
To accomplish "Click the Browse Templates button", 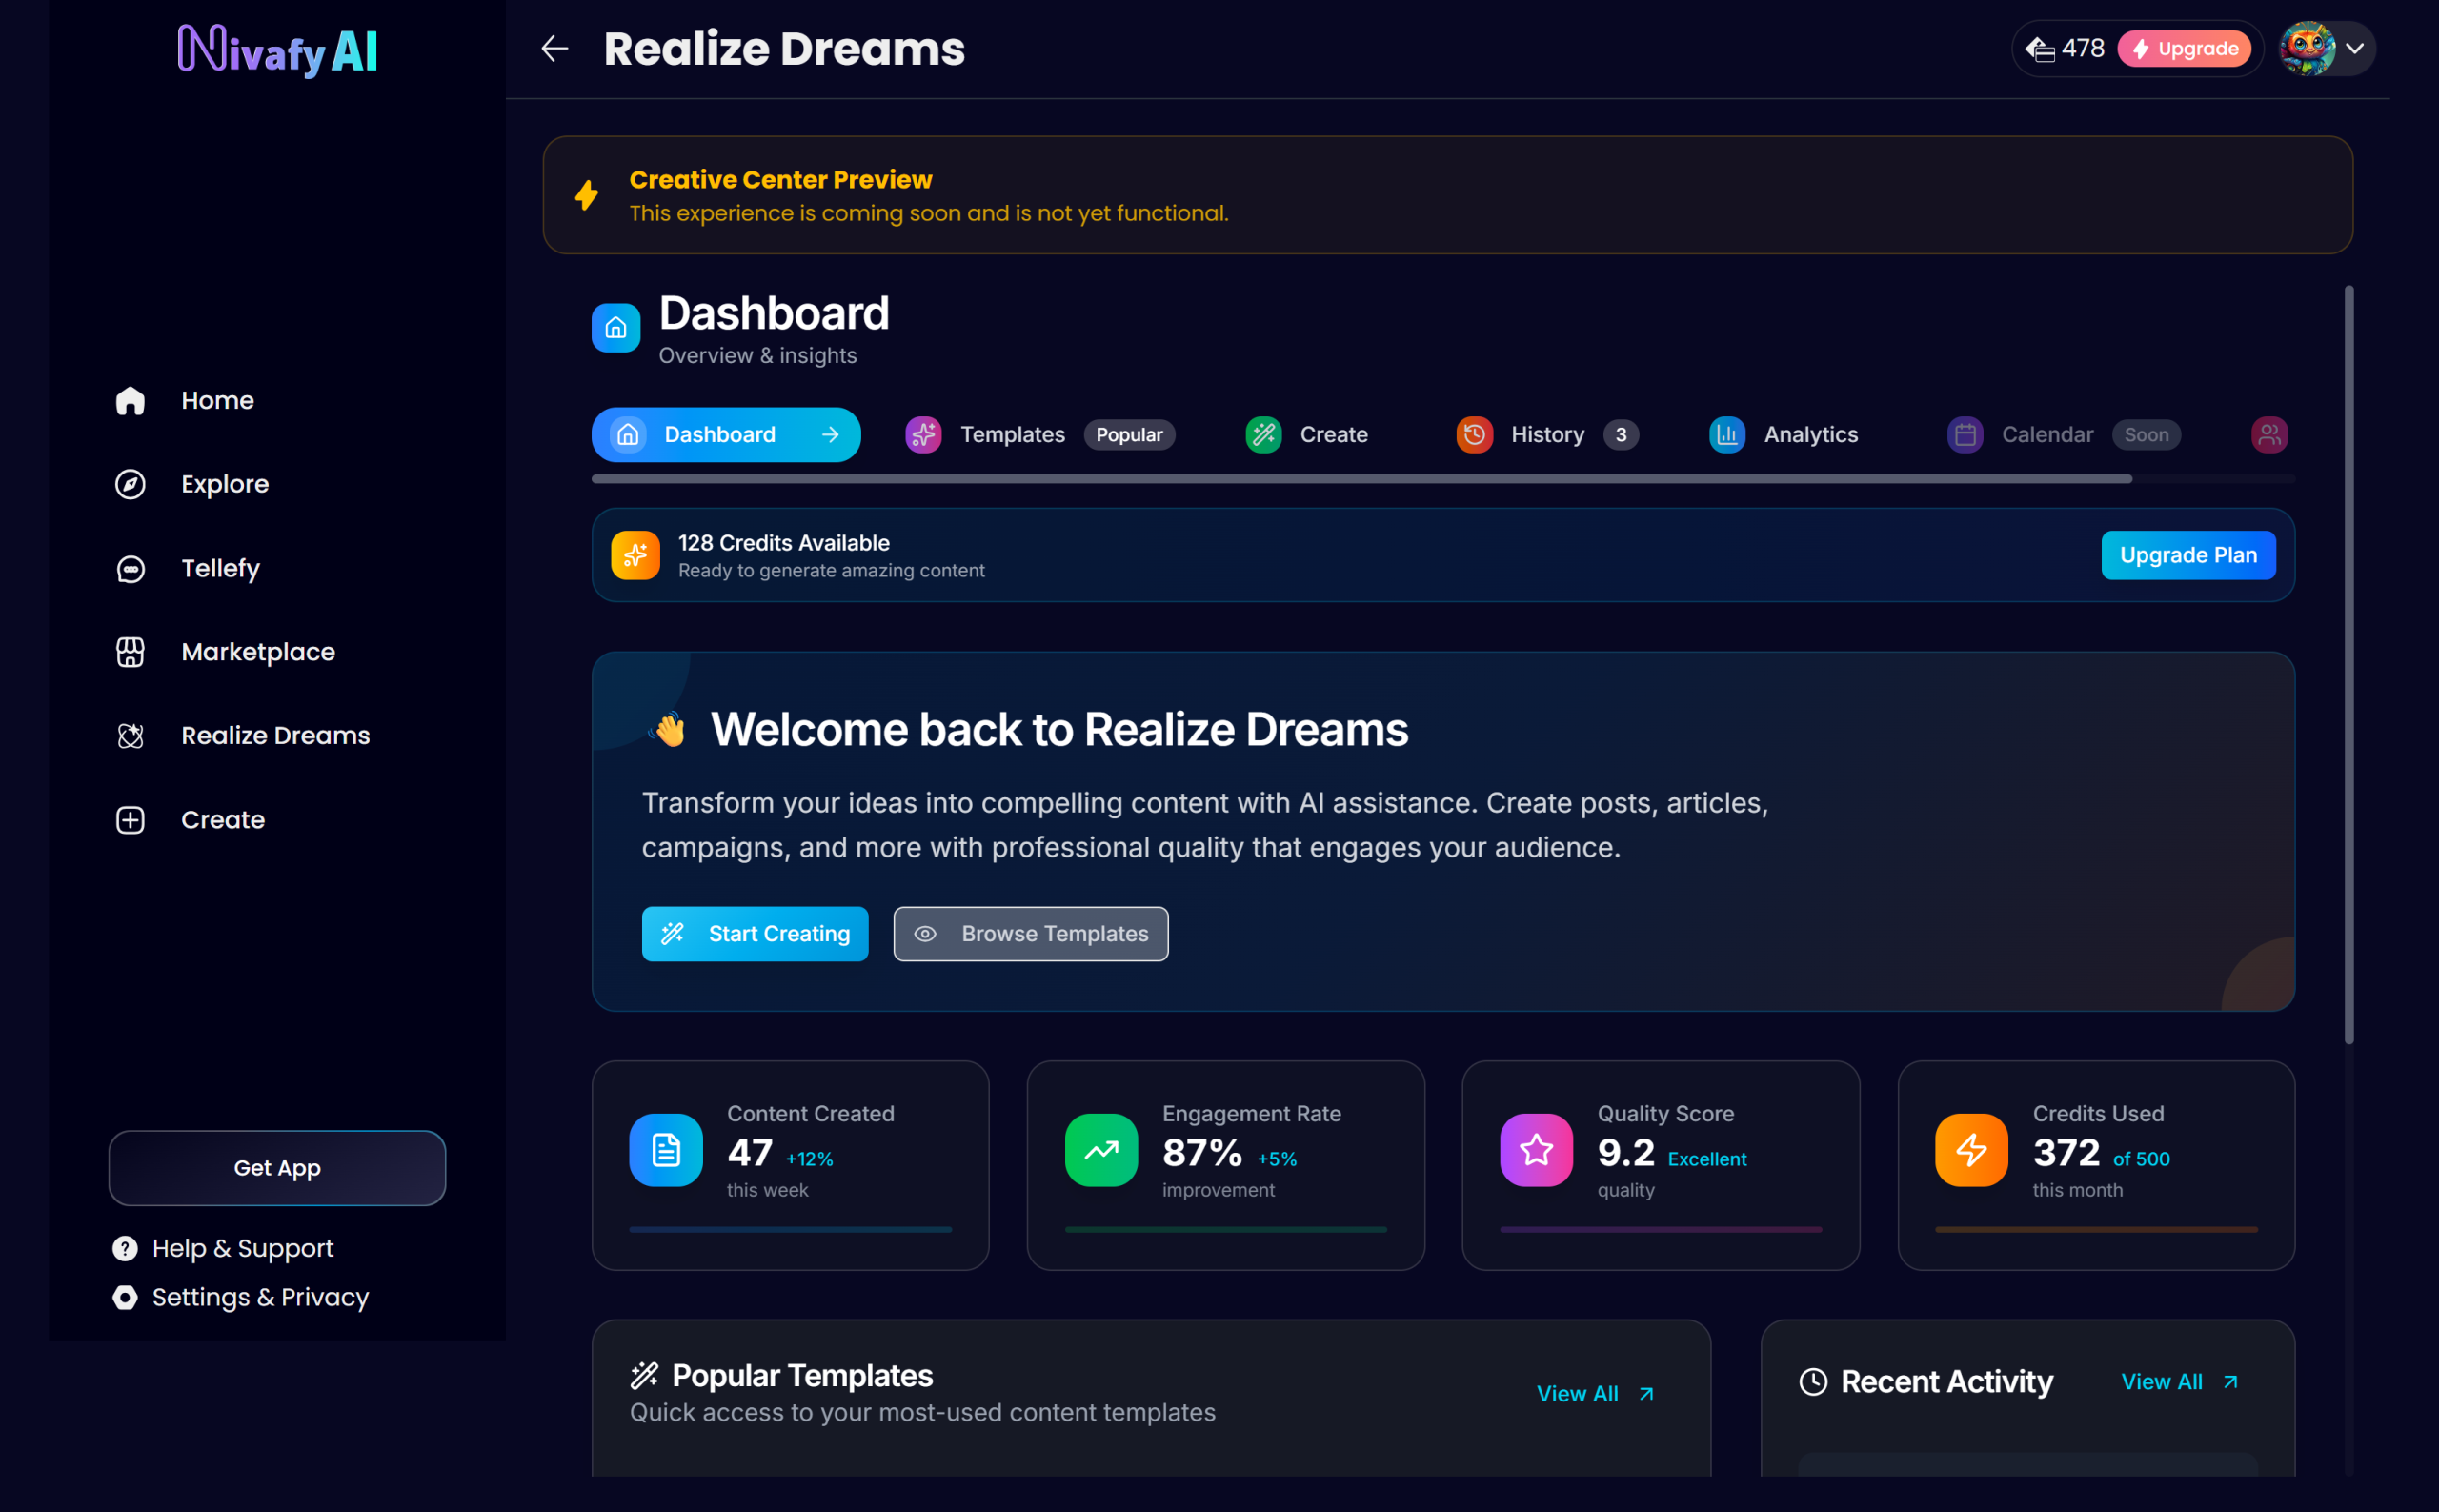I will click(x=1030, y=933).
